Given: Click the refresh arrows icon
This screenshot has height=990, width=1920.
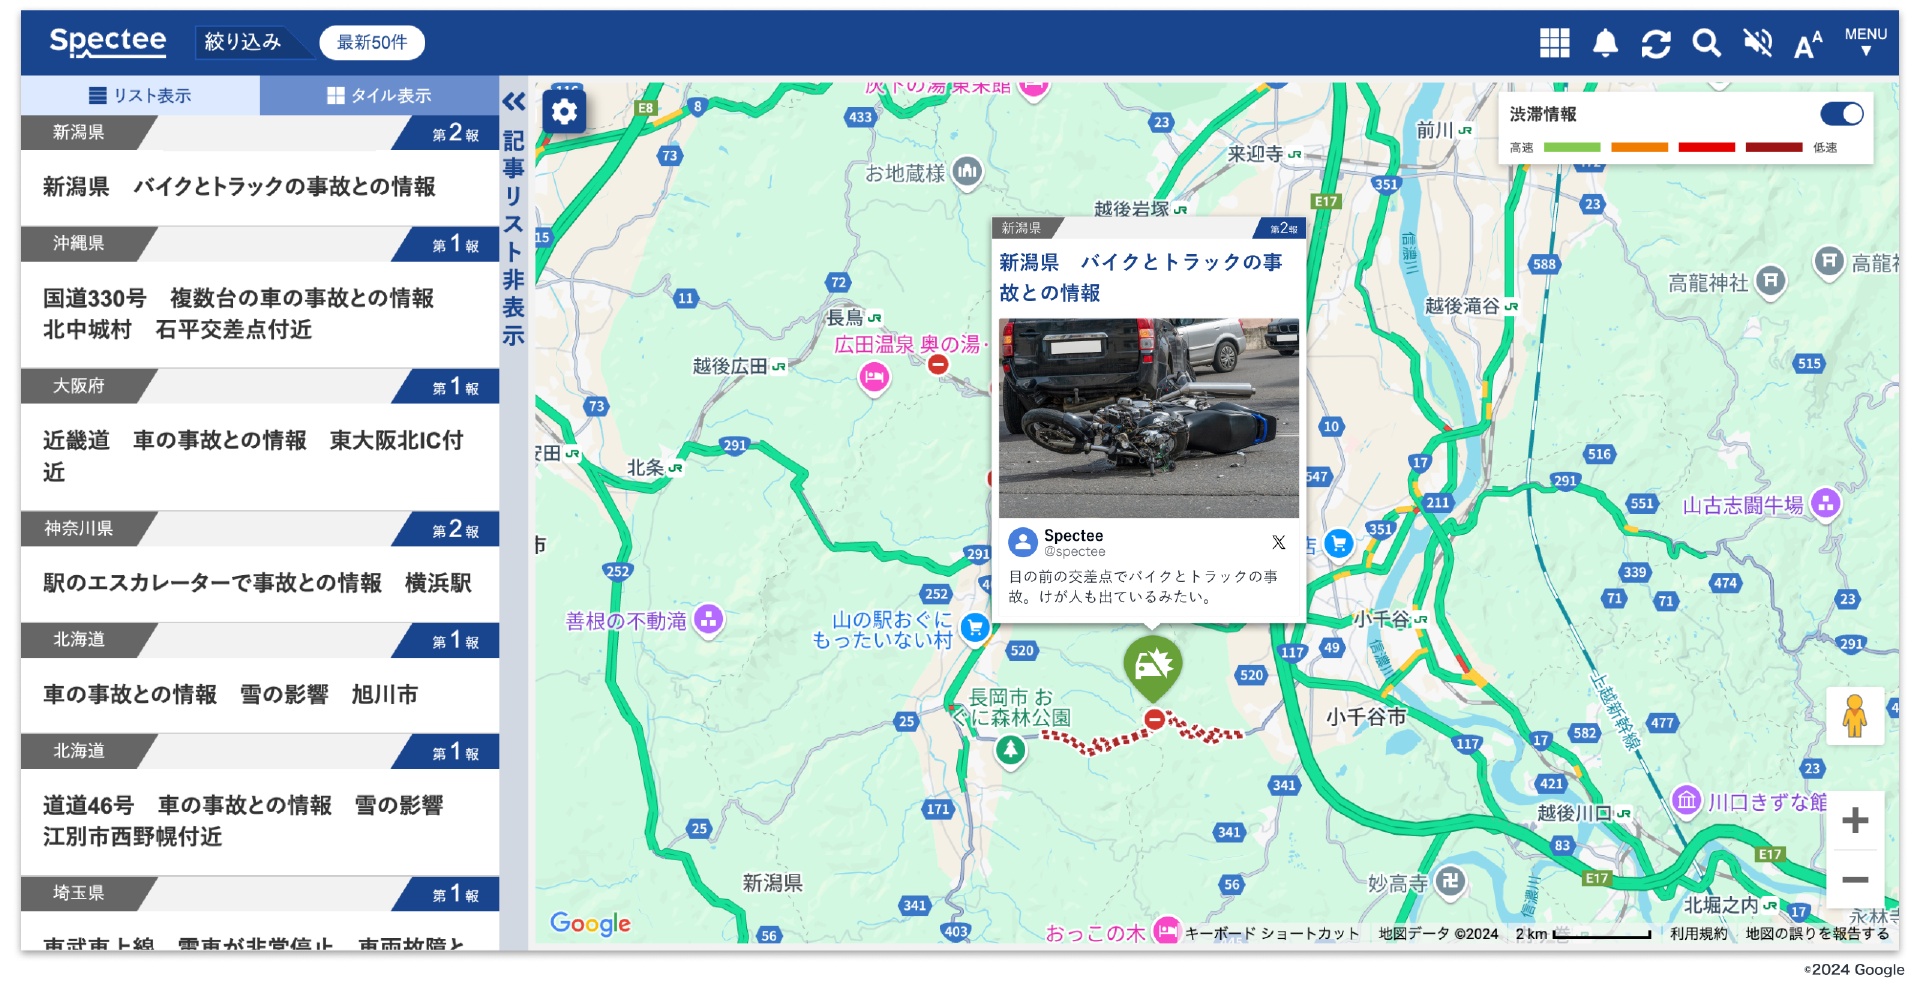Looking at the screenshot, I should [x=1656, y=43].
